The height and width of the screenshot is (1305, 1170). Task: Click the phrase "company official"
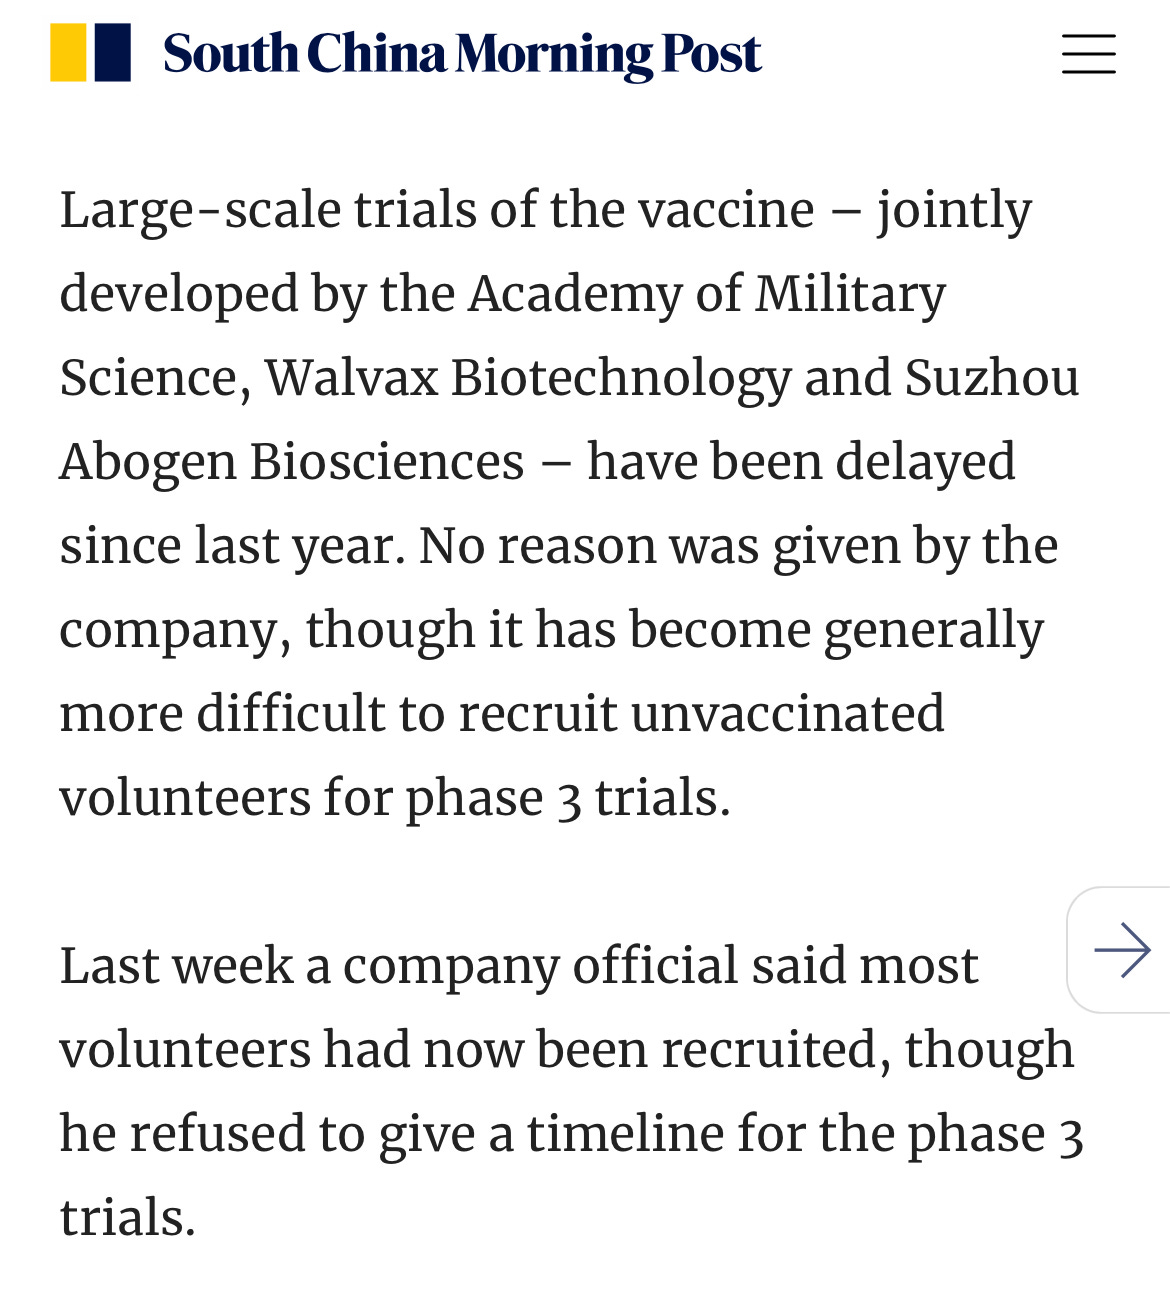point(540,967)
